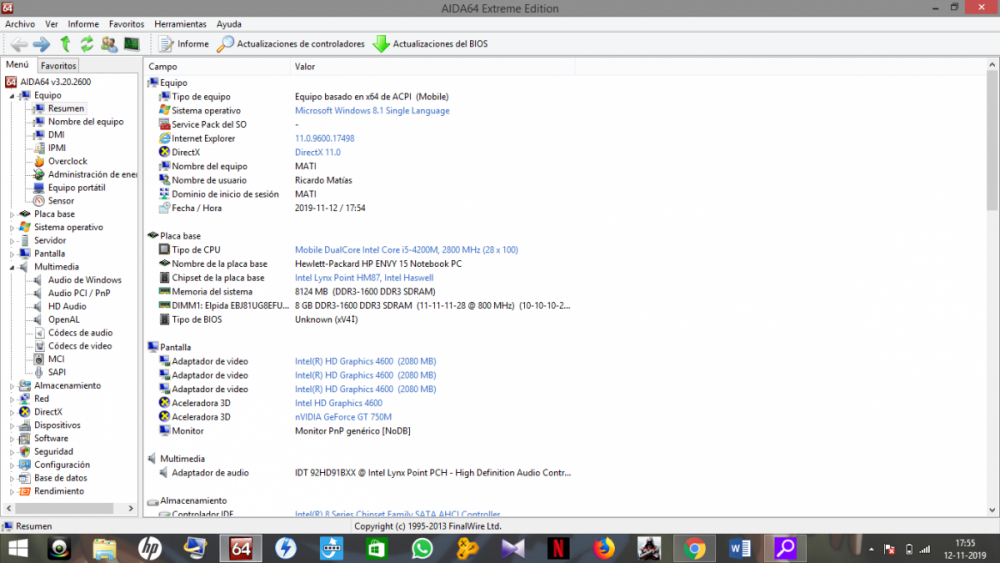Refresh the page with green arrows icon

[87, 44]
